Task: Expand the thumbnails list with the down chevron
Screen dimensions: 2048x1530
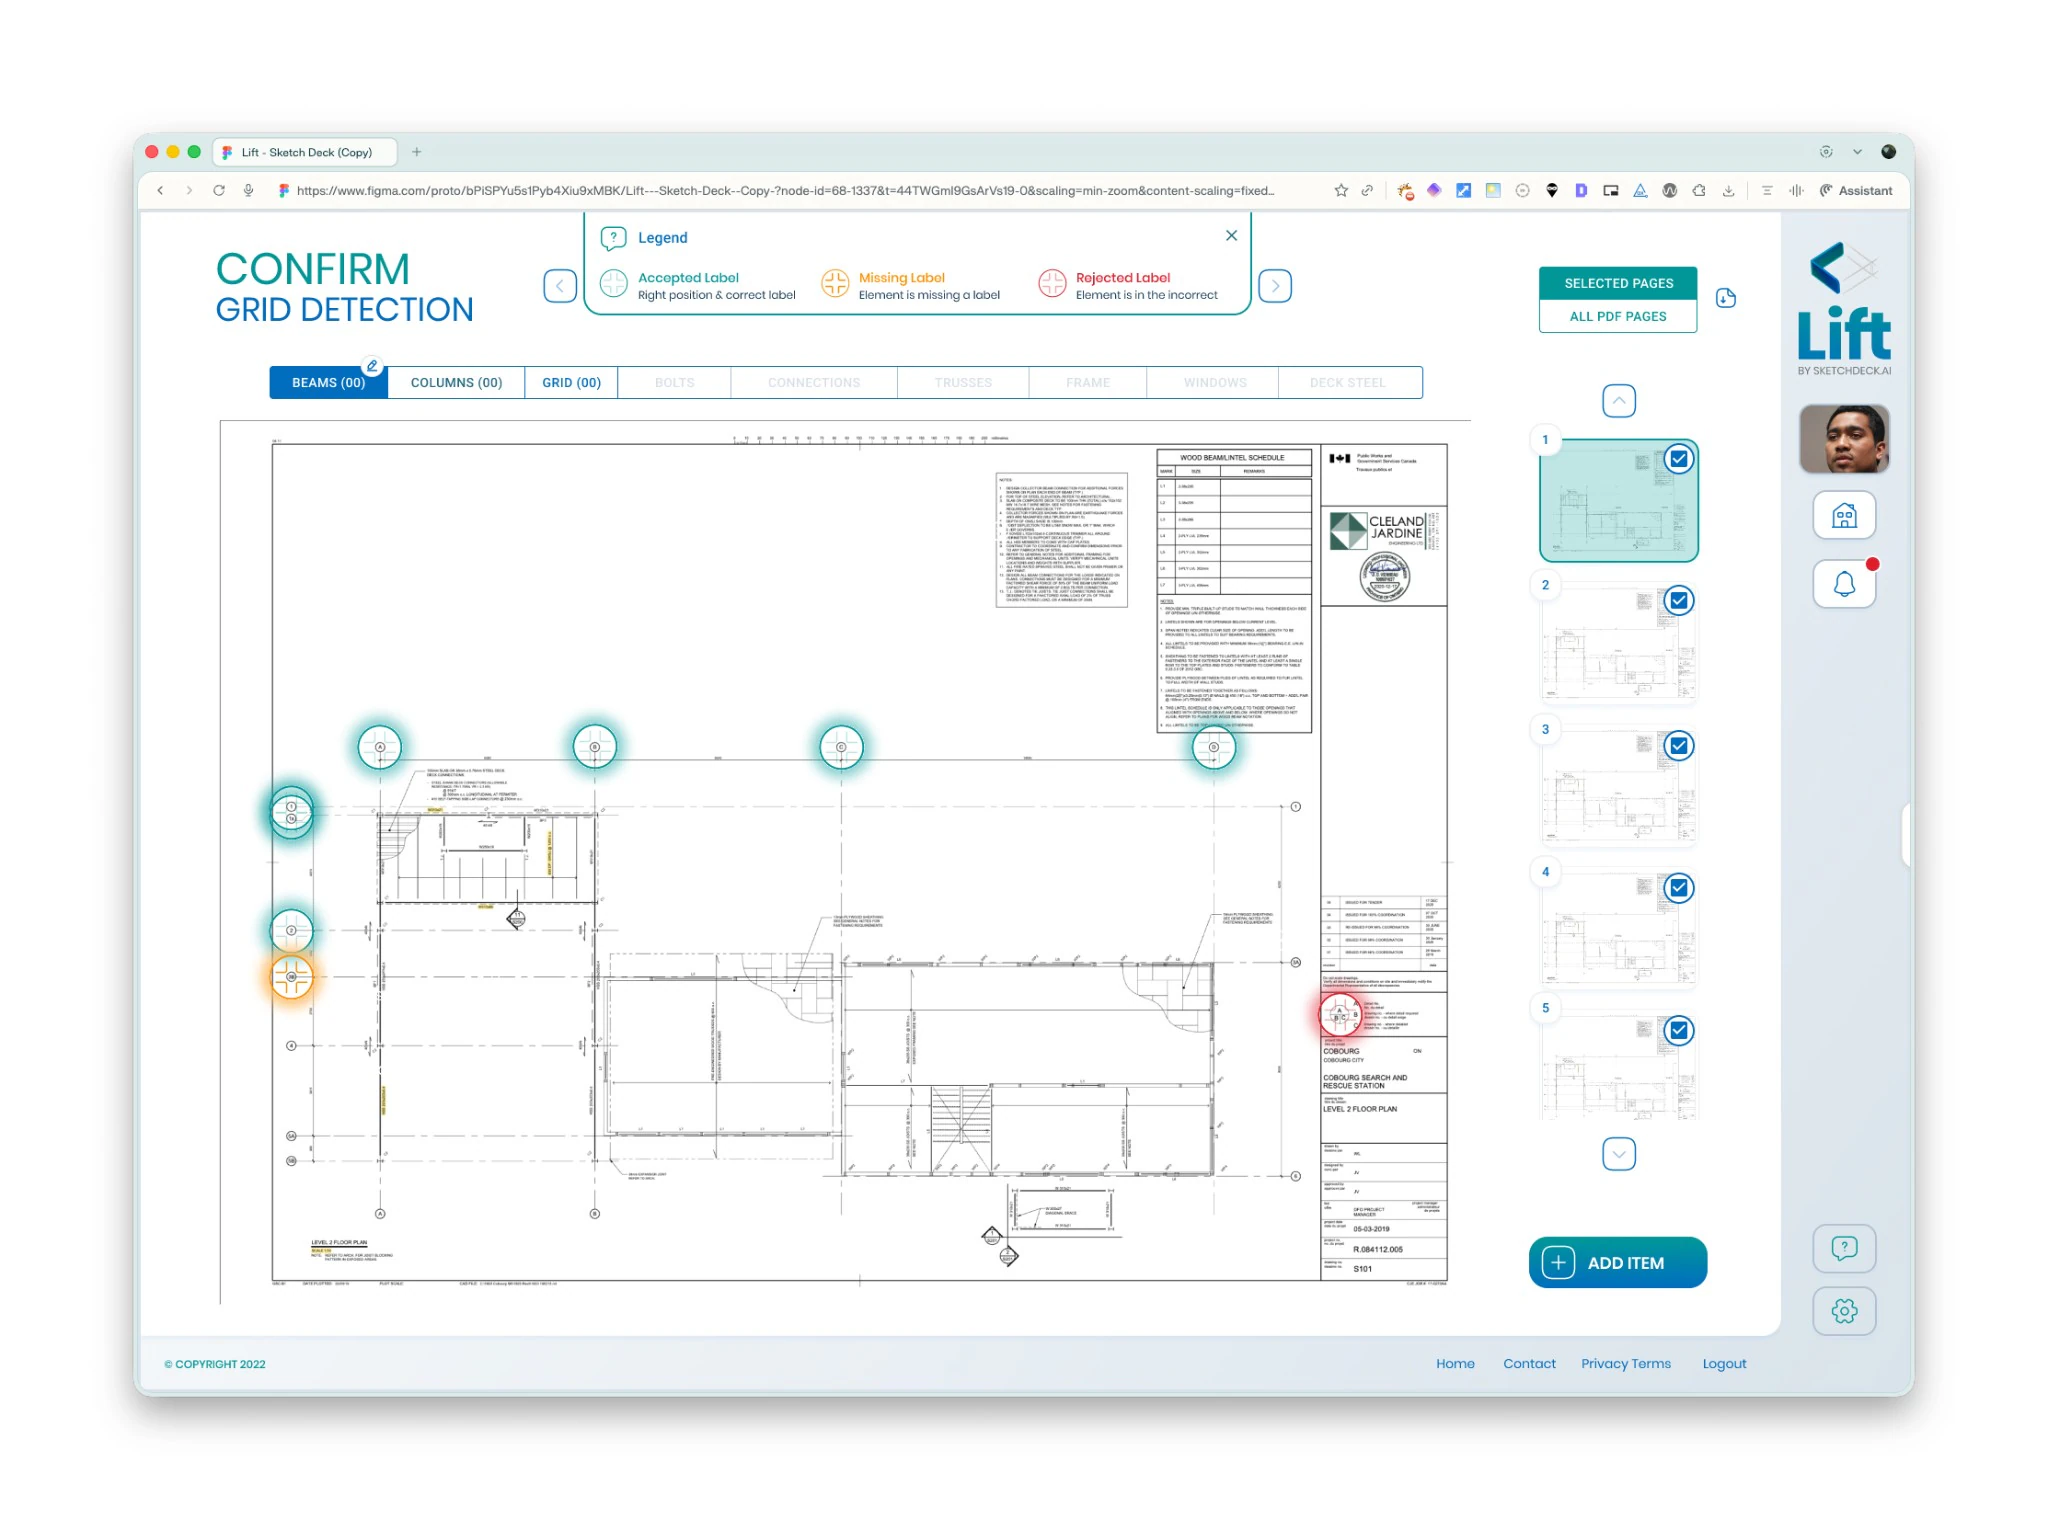Action: click(x=1619, y=1154)
